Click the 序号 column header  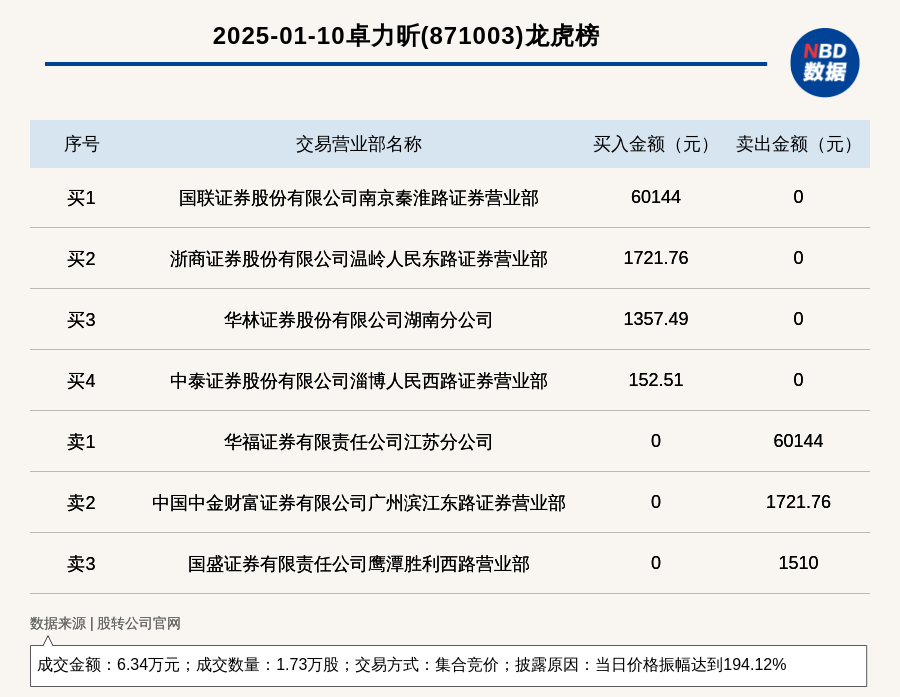82,144
